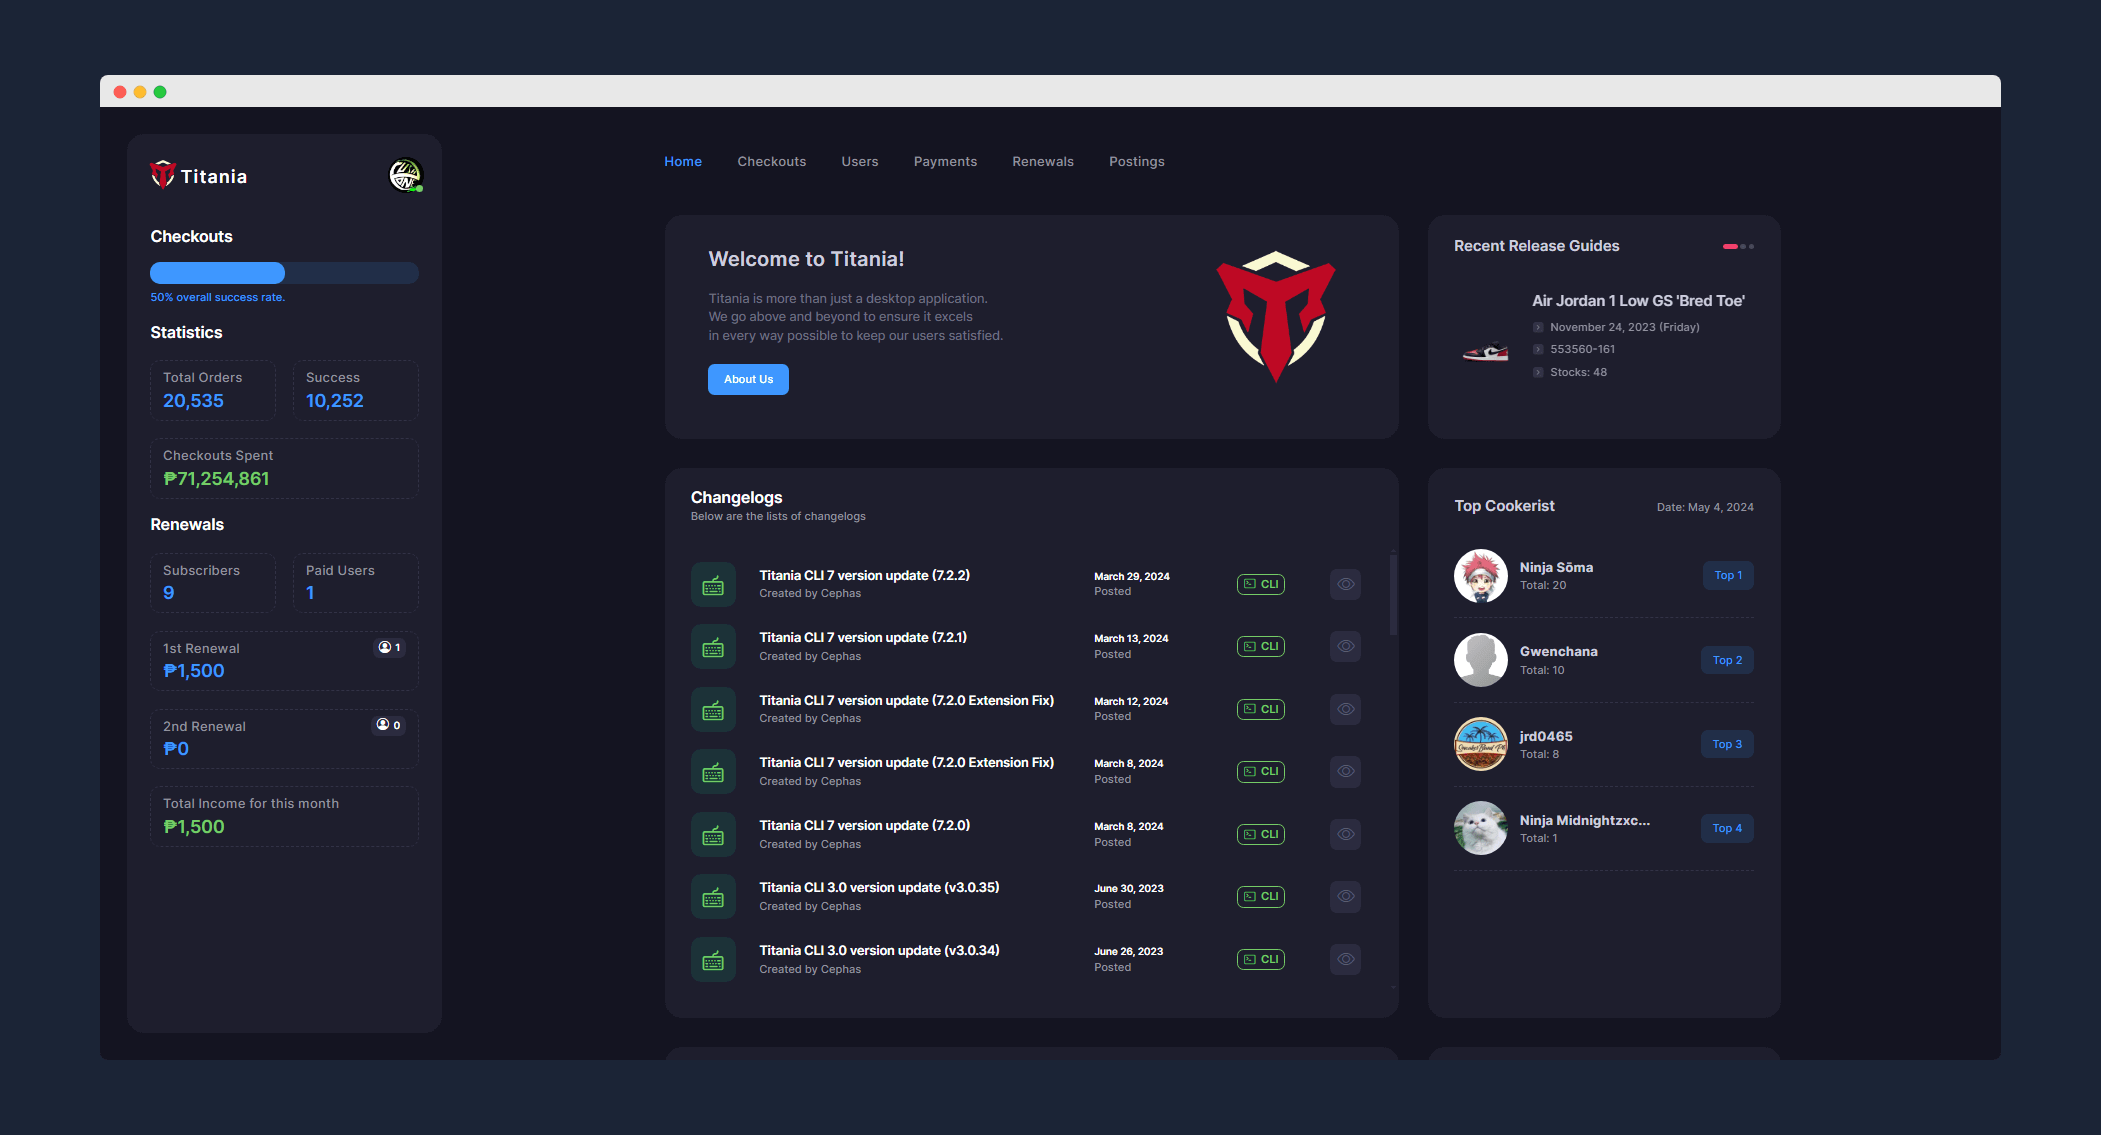Open the user profile avatar in sidebar

click(x=405, y=175)
